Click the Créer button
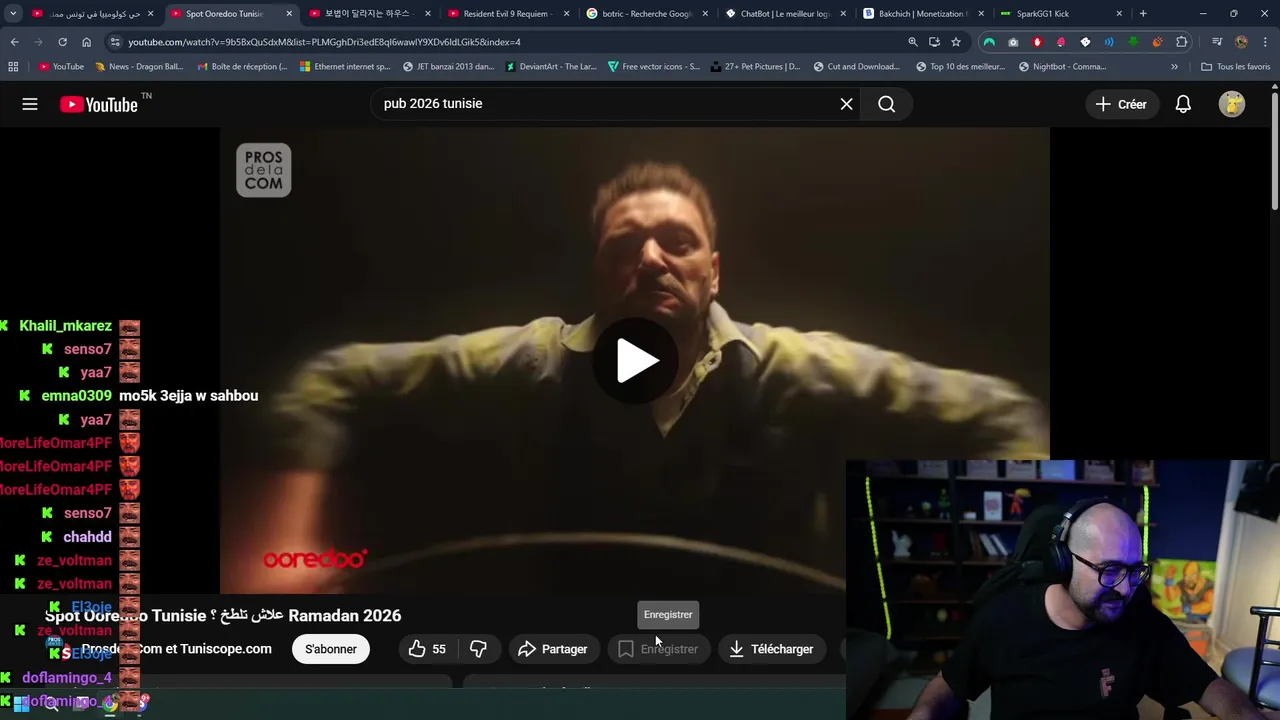Viewport: 1280px width, 720px height. (1121, 104)
